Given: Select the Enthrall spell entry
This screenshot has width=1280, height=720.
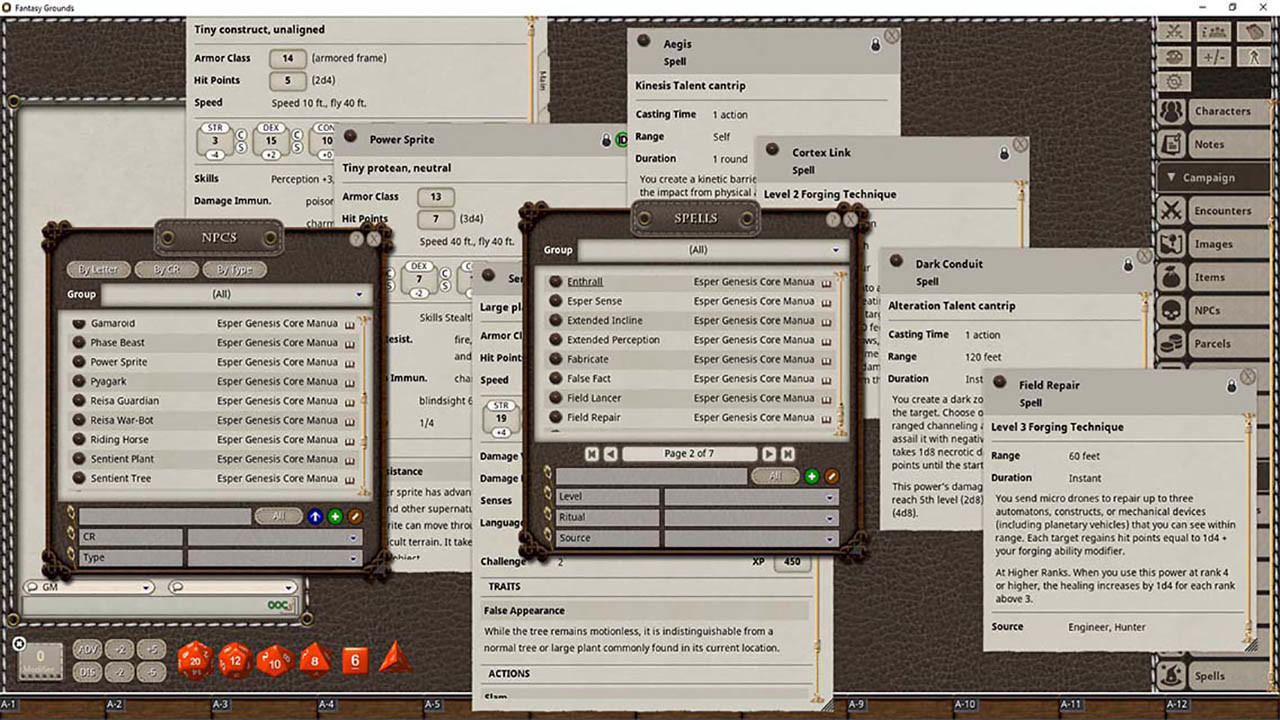Looking at the screenshot, I should click(585, 281).
